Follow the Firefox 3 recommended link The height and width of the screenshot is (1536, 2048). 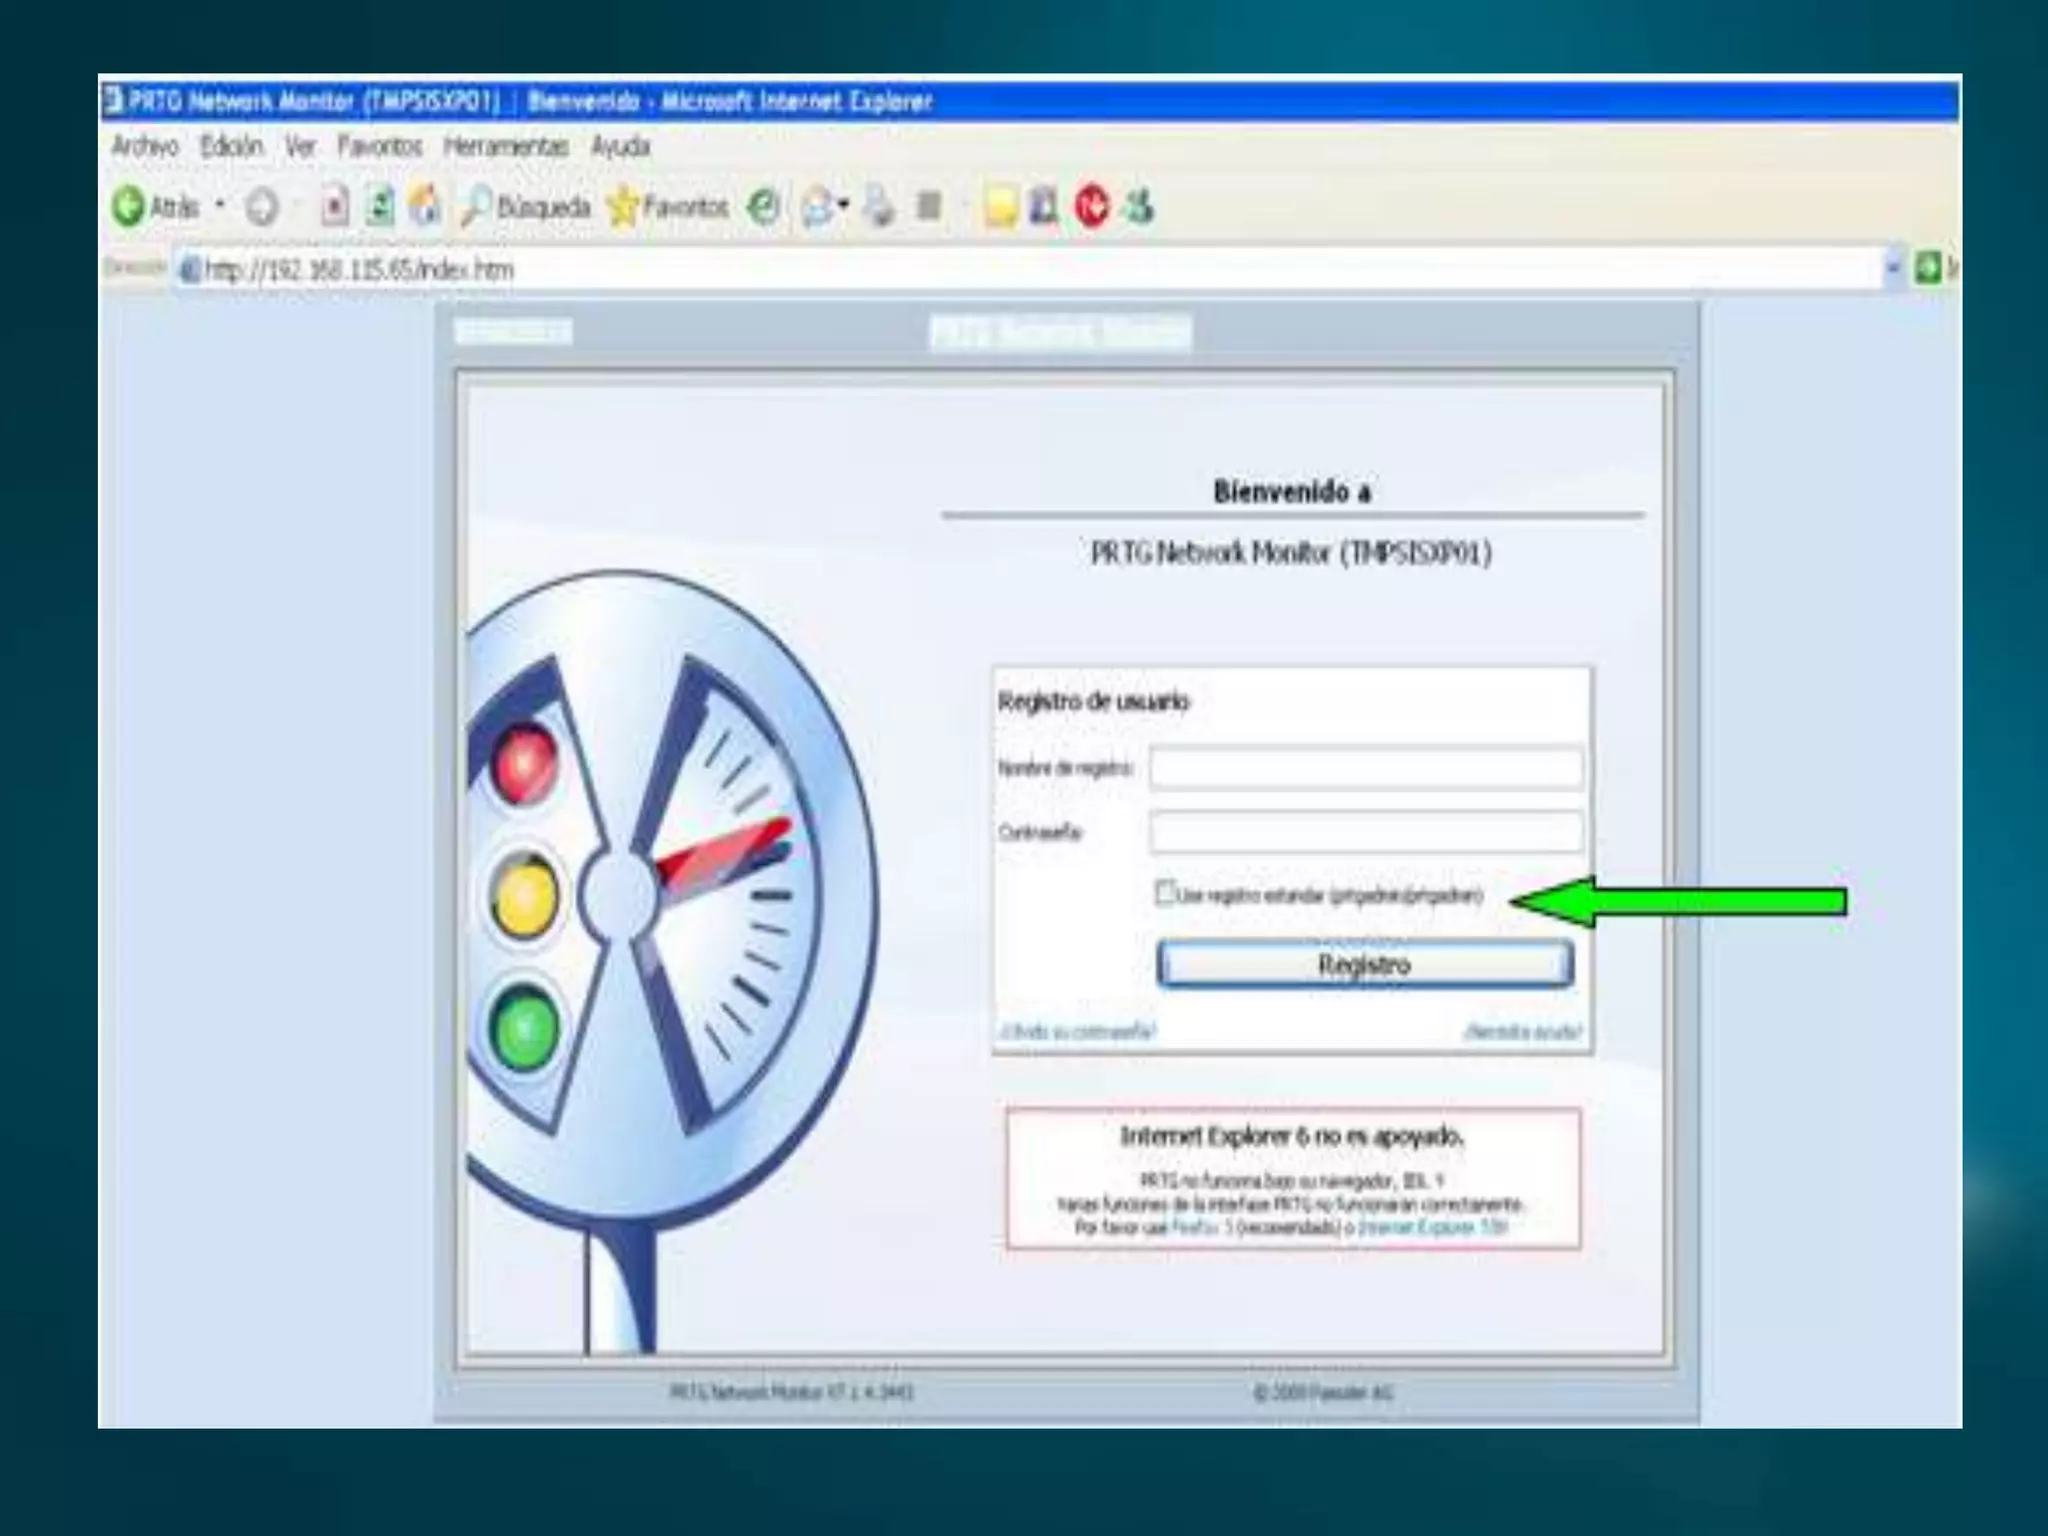tap(1200, 1227)
